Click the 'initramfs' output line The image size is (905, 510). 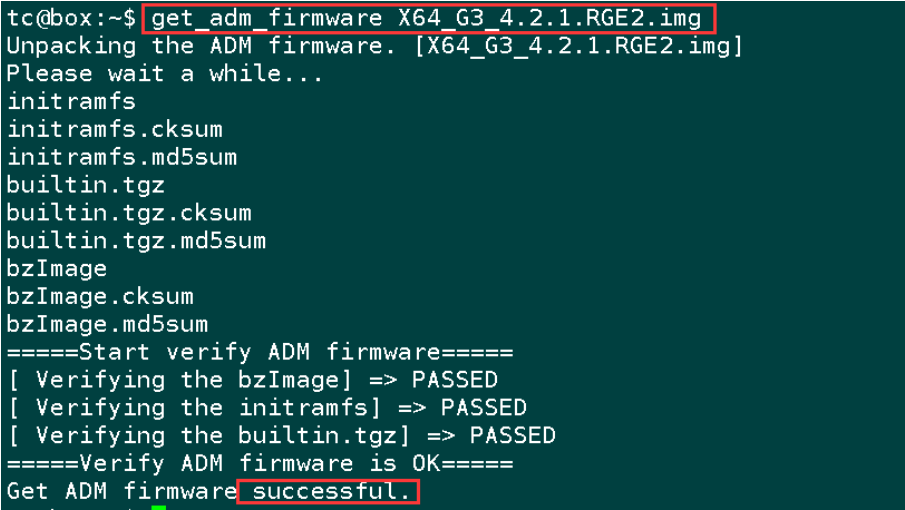71,102
